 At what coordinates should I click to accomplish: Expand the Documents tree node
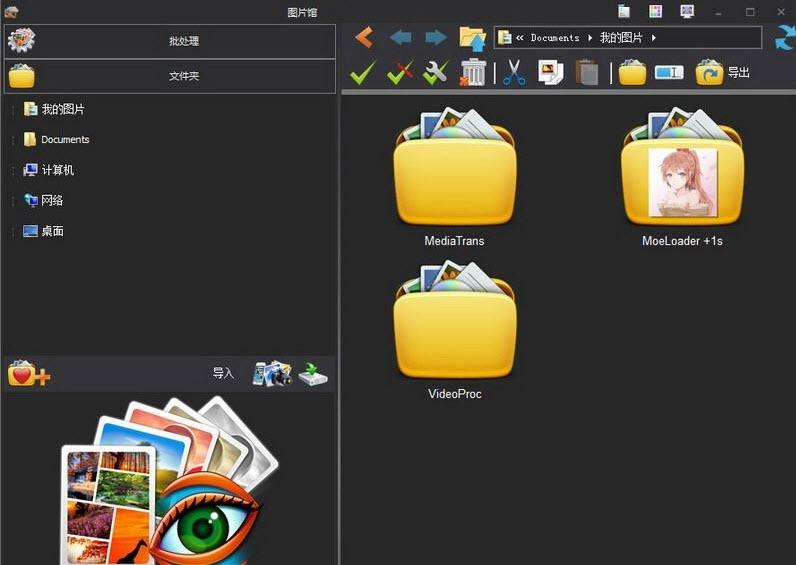(x=13, y=140)
